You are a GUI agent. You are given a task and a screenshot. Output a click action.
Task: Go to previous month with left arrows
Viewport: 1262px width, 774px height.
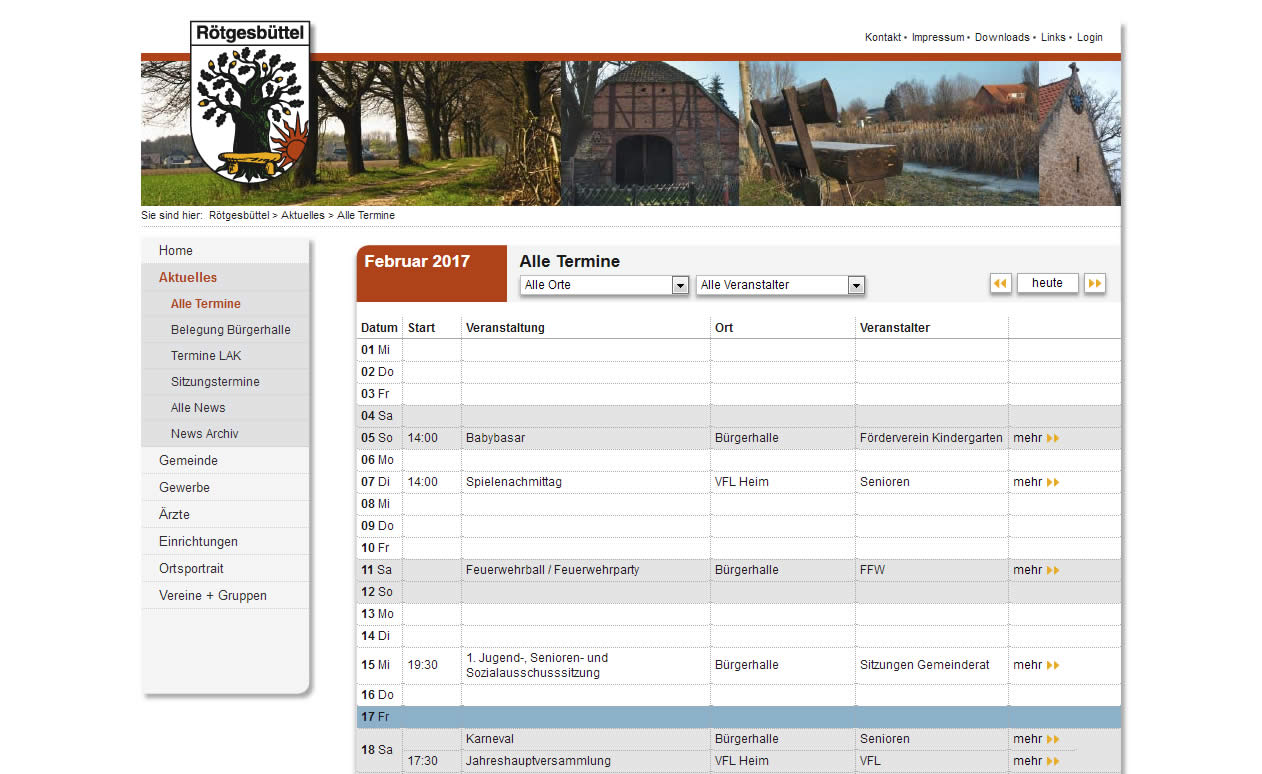tap(1000, 283)
